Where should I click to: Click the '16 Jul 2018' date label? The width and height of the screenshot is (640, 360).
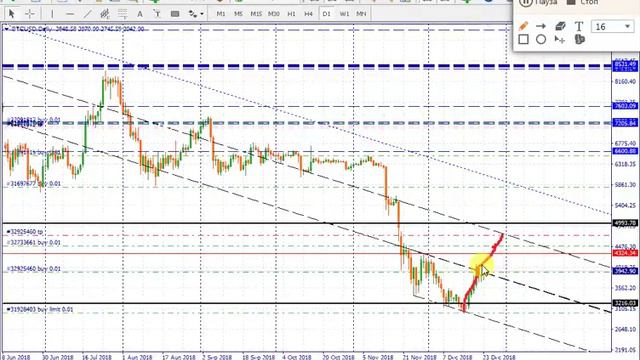97,357
